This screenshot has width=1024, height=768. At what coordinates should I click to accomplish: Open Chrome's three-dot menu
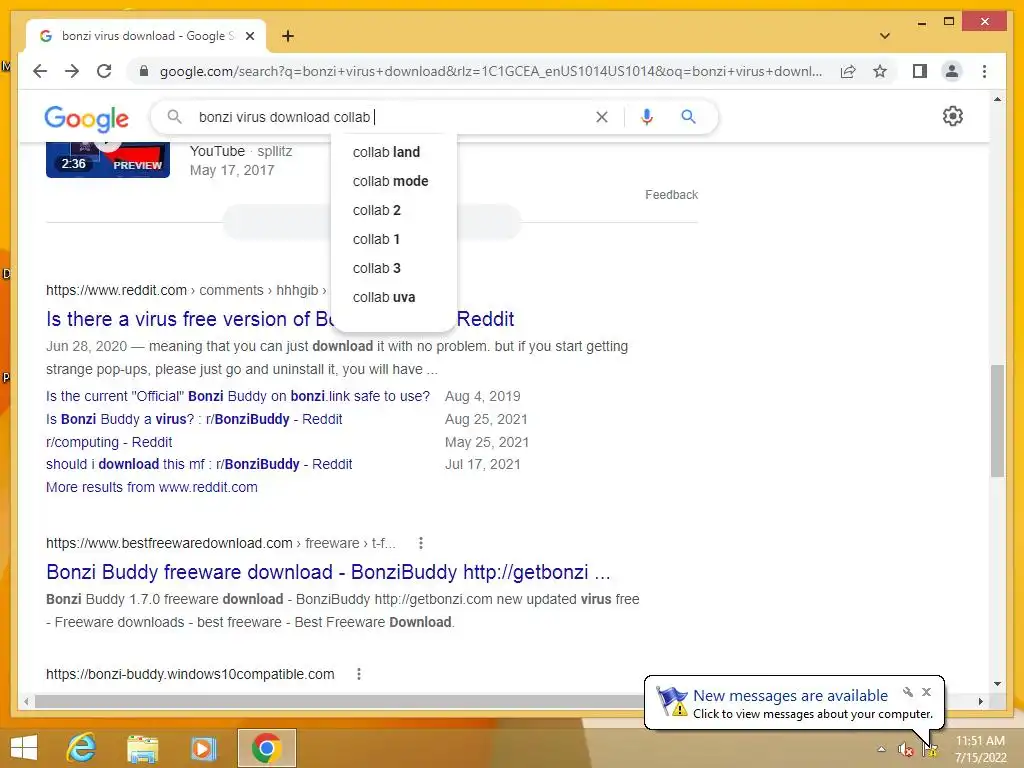pos(984,71)
